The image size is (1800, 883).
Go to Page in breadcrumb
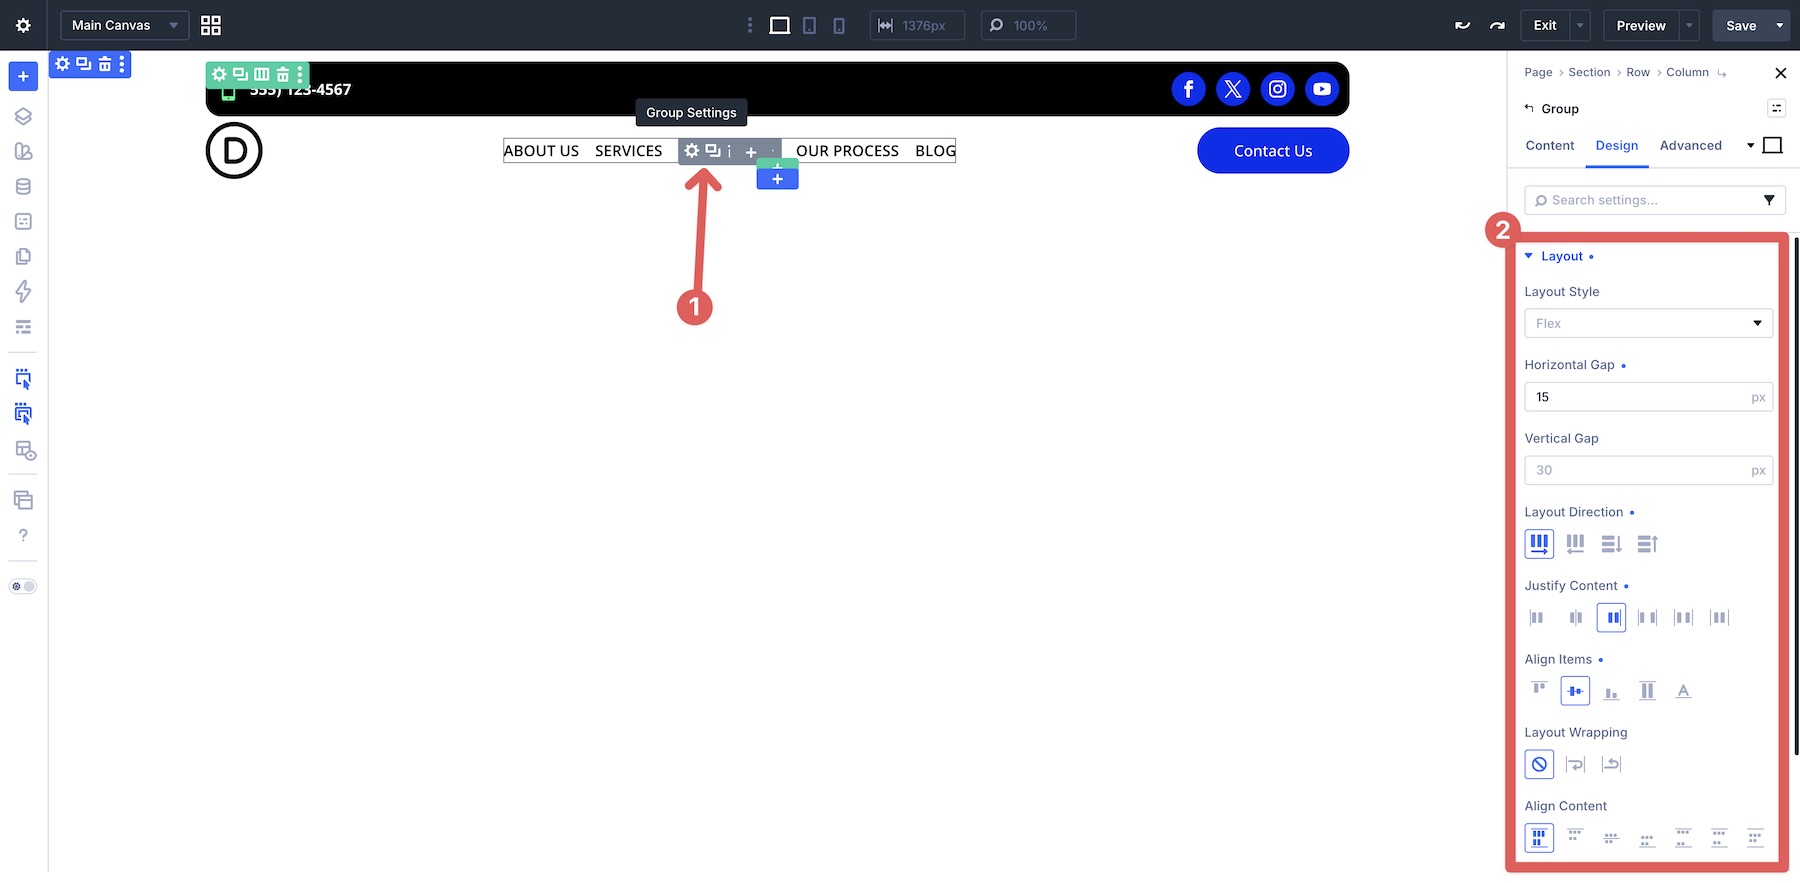pyautogui.click(x=1538, y=73)
